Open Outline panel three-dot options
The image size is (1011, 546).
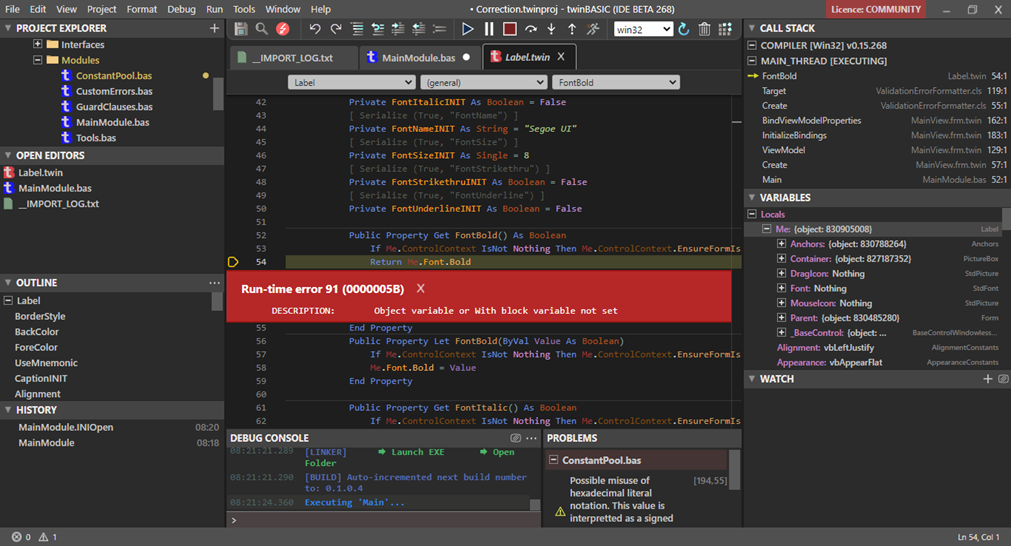pos(215,283)
